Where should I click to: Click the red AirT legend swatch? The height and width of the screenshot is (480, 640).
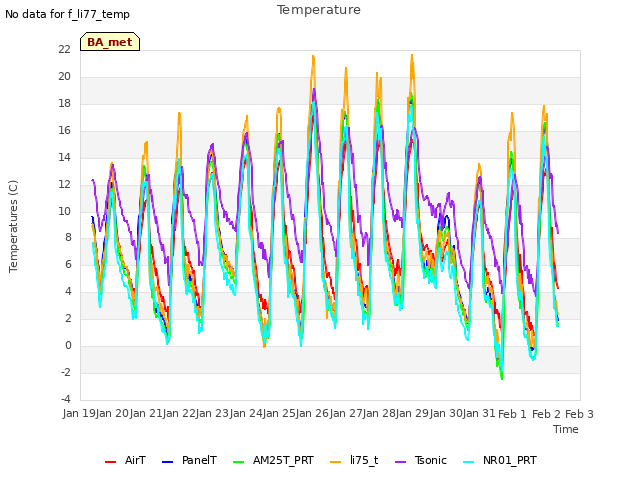point(110,462)
